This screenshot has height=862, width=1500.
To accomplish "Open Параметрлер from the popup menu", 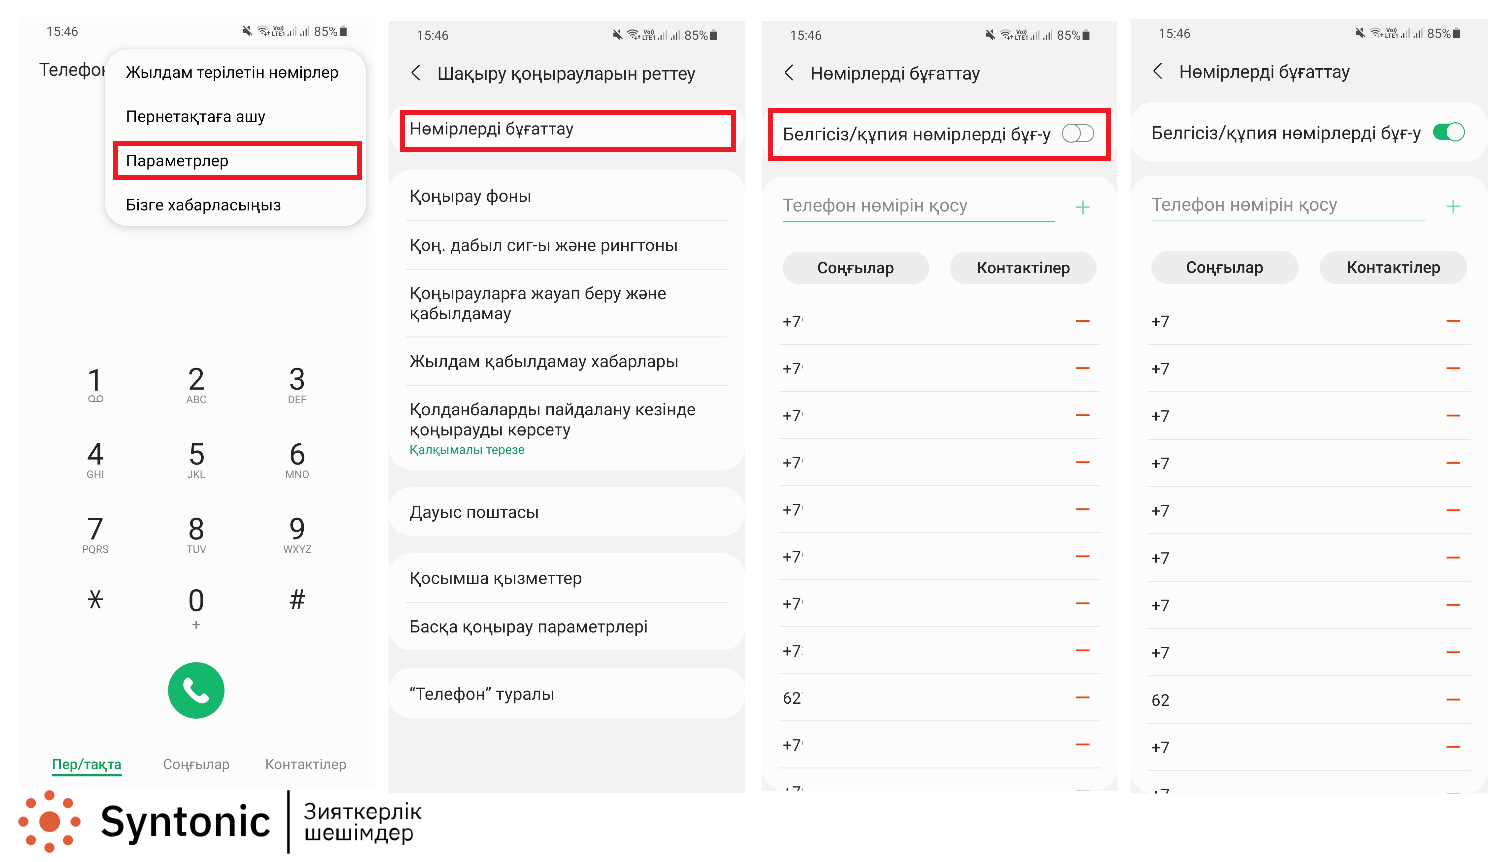I will click(237, 161).
